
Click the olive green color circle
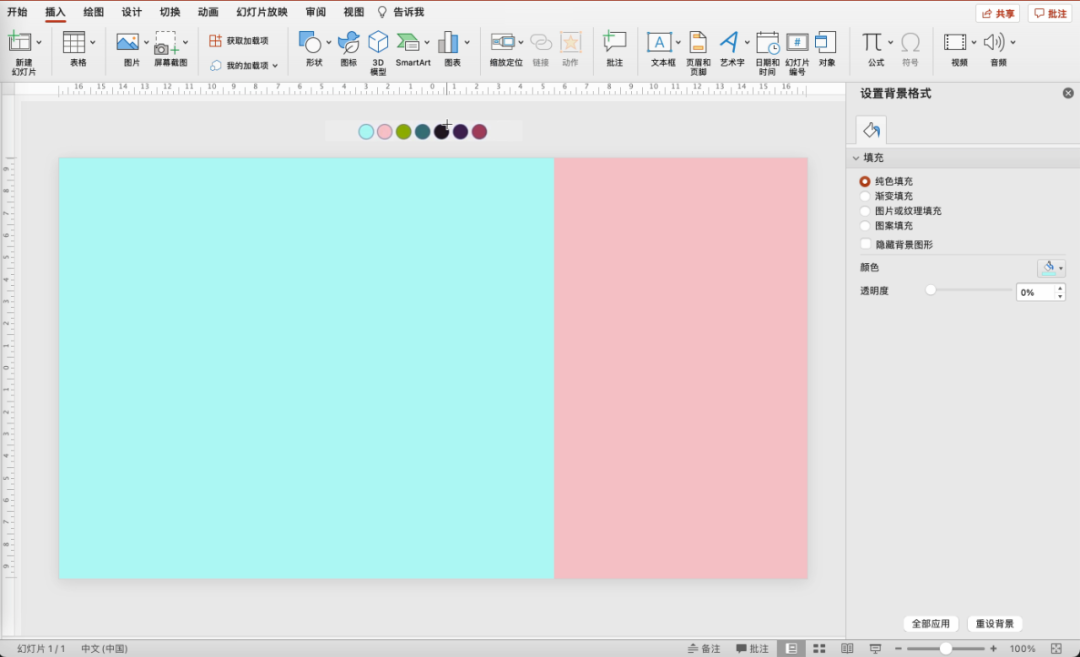[404, 132]
